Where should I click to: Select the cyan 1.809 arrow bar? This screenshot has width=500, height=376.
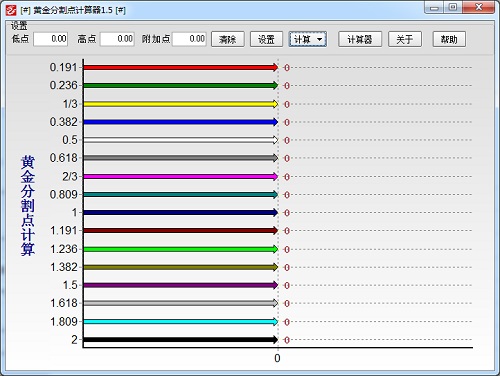[x=180, y=322]
